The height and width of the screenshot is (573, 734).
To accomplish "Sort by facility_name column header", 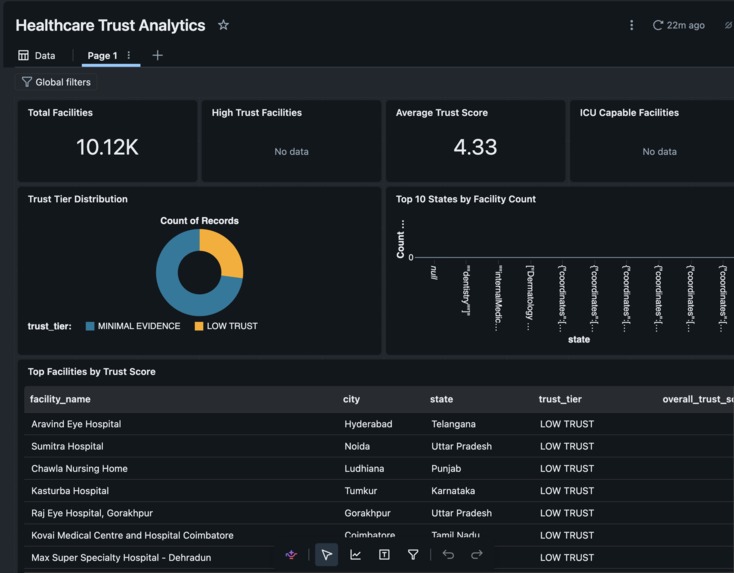I will [x=60, y=399].
